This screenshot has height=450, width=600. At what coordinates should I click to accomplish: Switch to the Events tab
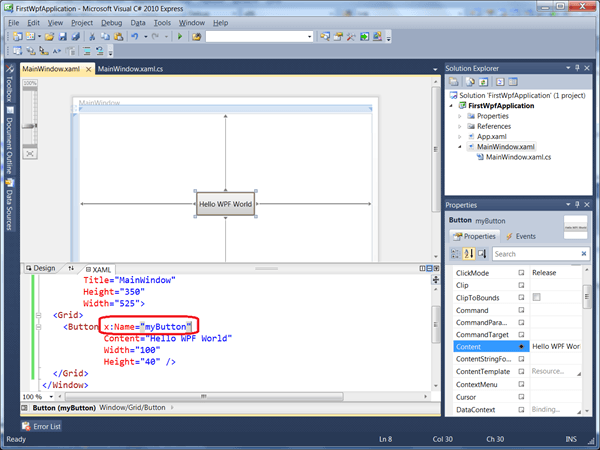521,236
